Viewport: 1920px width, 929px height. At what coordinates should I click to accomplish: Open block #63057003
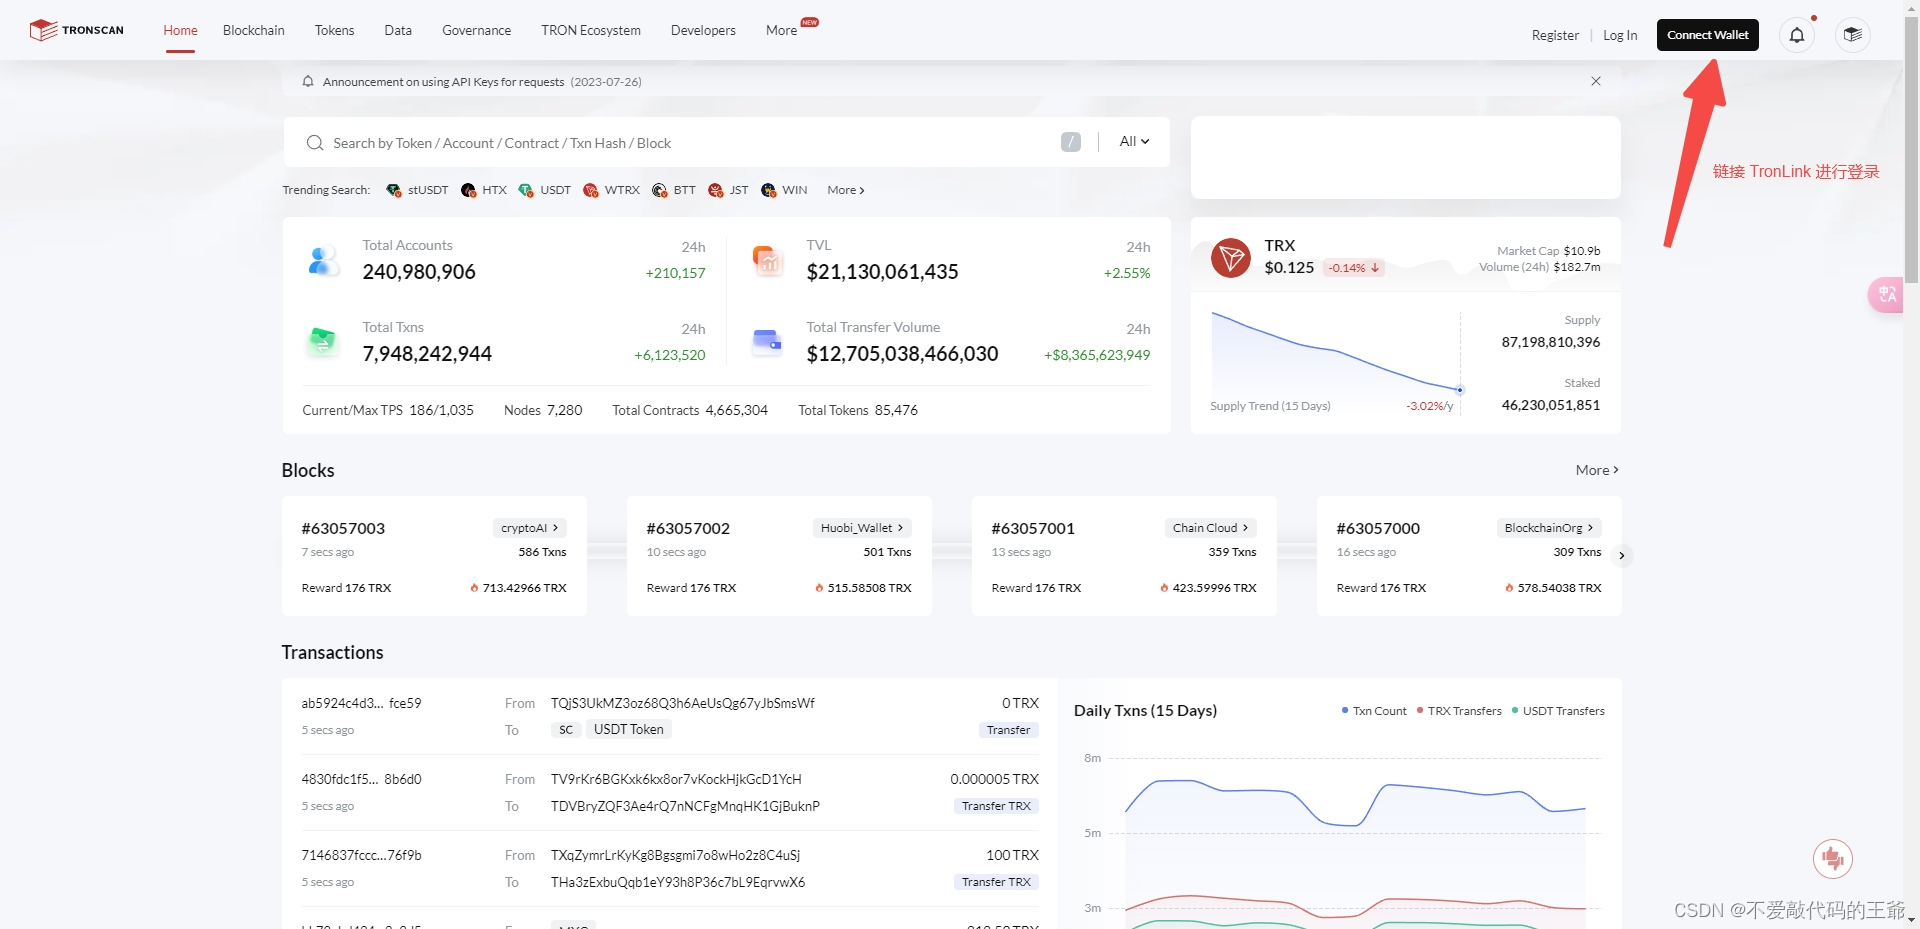[x=343, y=528]
